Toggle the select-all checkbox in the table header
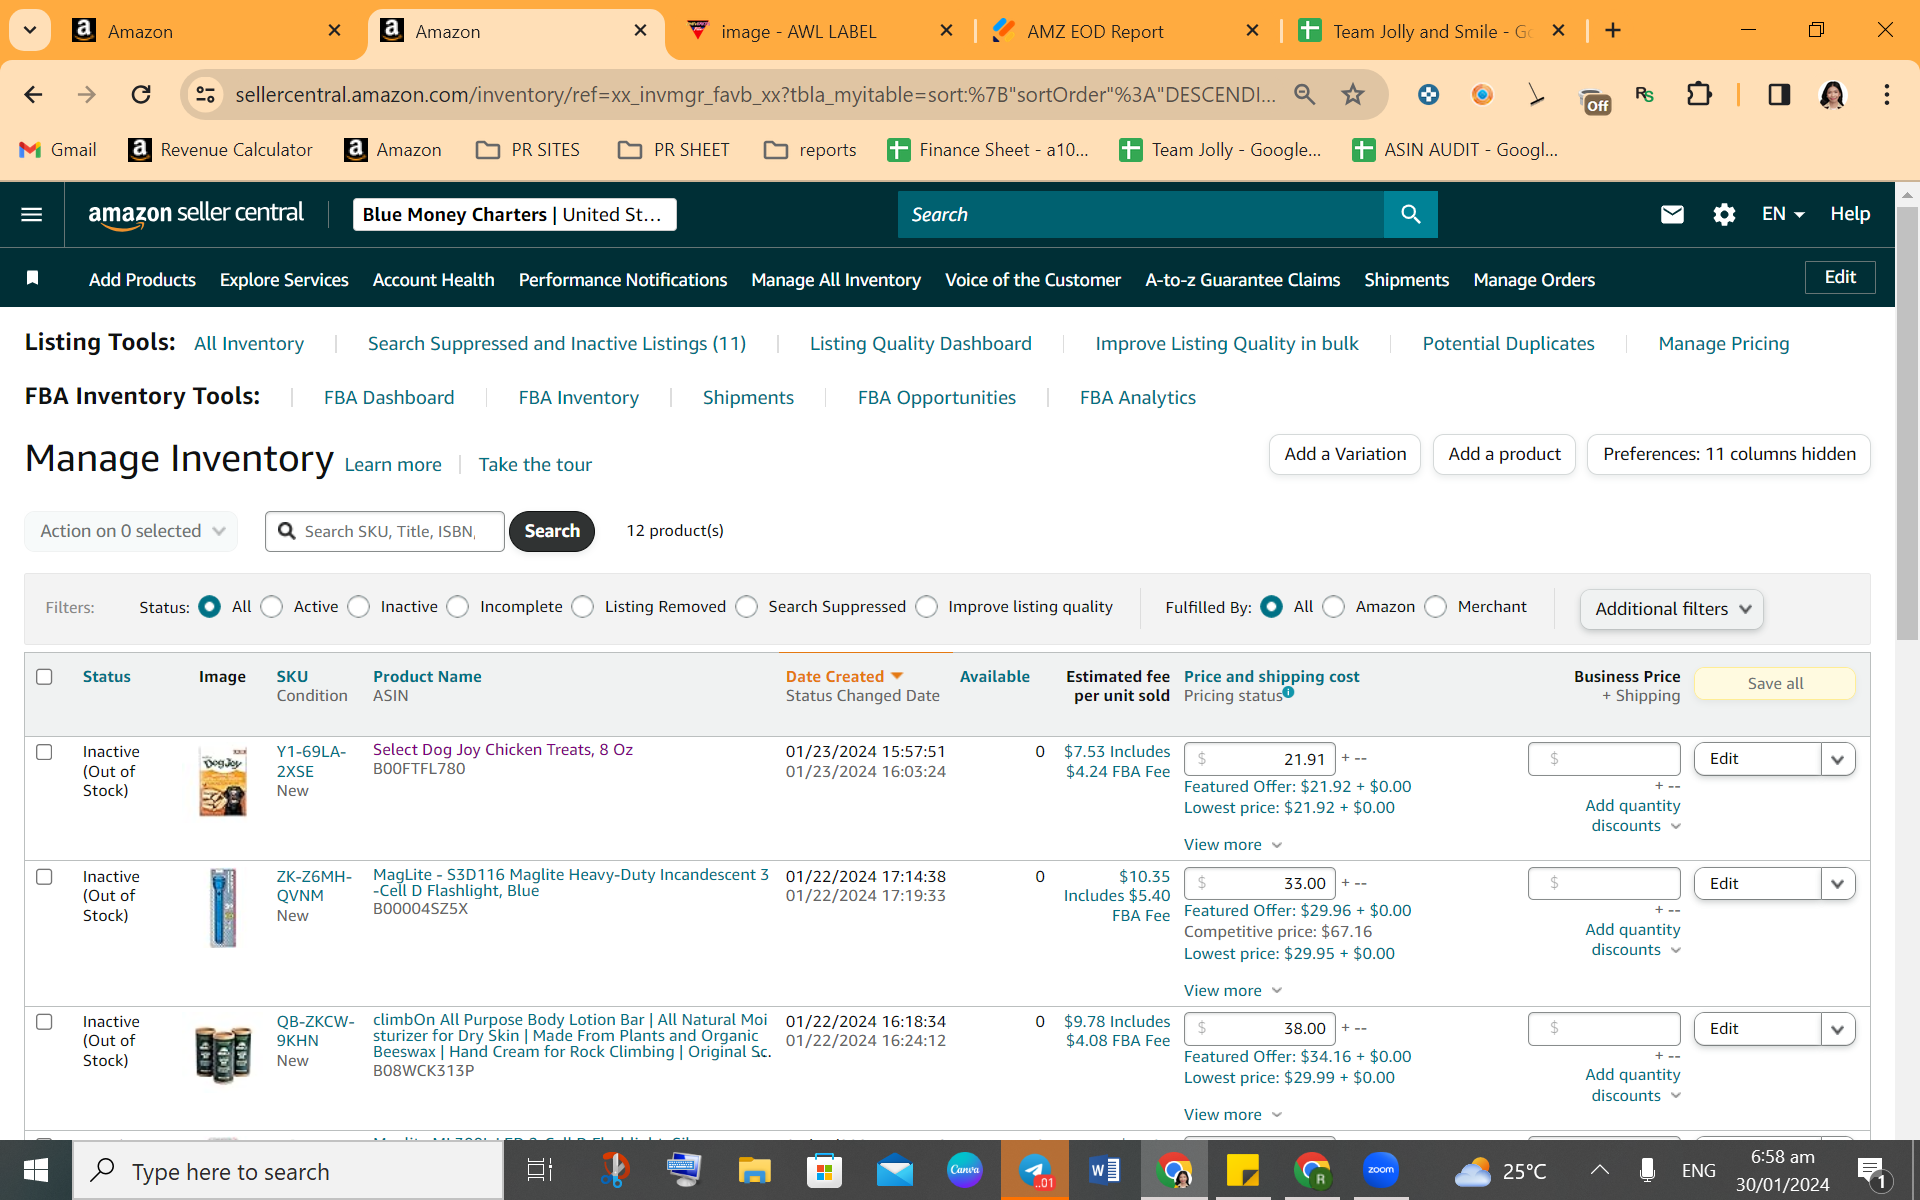 [44, 677]
